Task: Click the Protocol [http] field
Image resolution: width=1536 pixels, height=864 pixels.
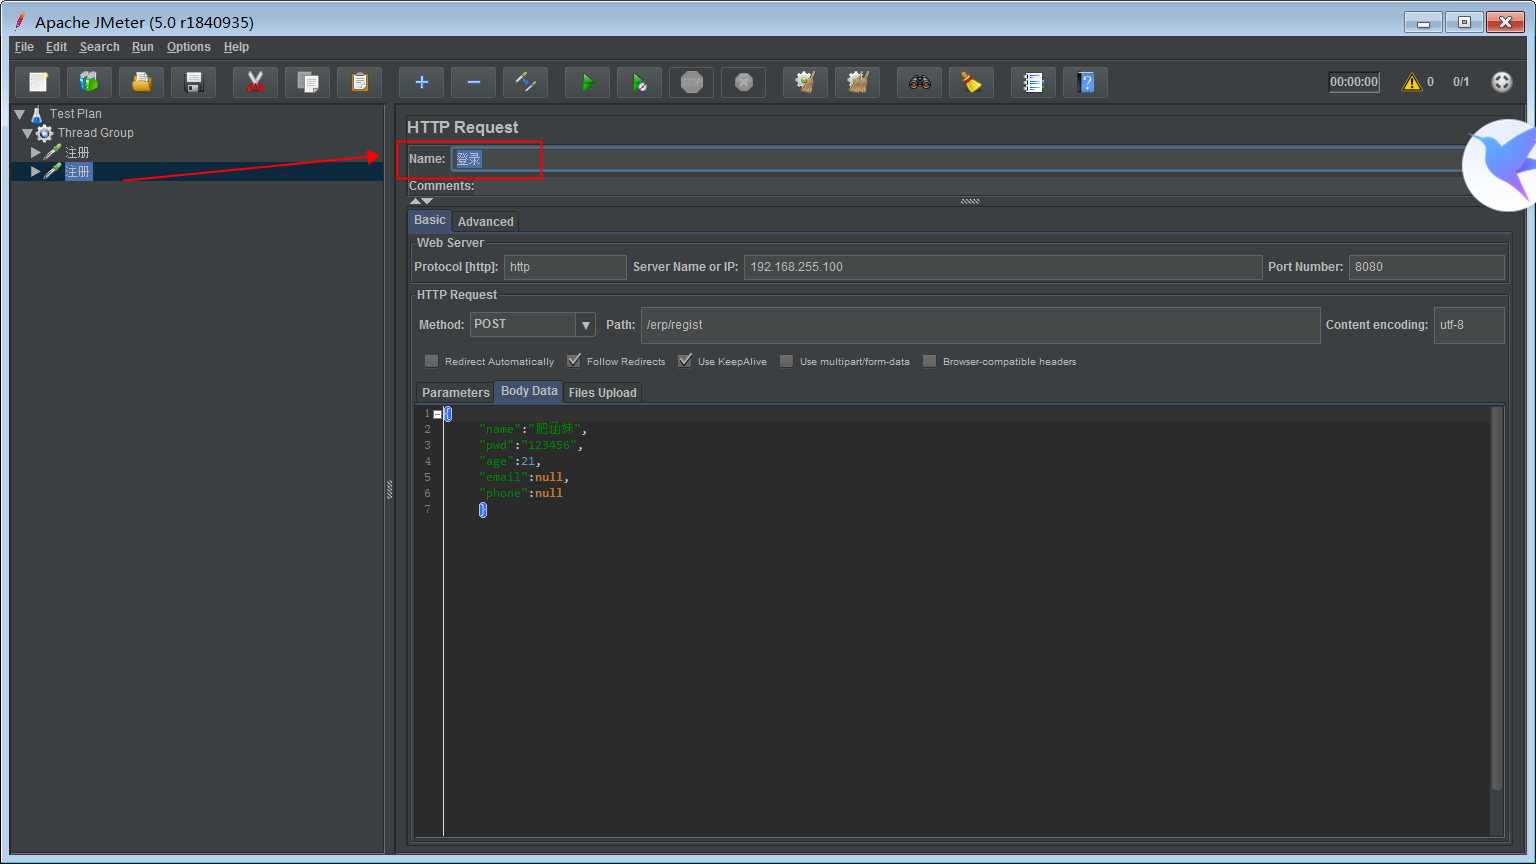Action: click(x=565, y=267)
